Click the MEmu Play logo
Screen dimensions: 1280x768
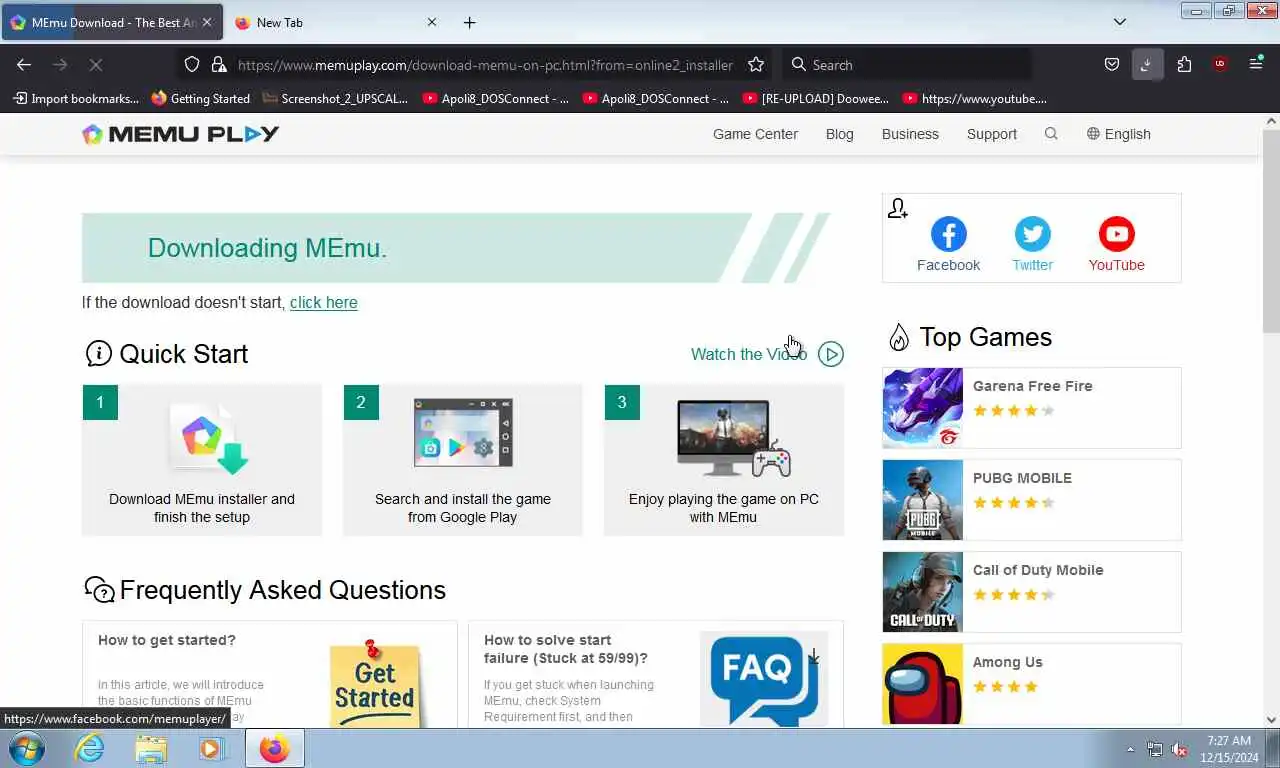[181, 134]
